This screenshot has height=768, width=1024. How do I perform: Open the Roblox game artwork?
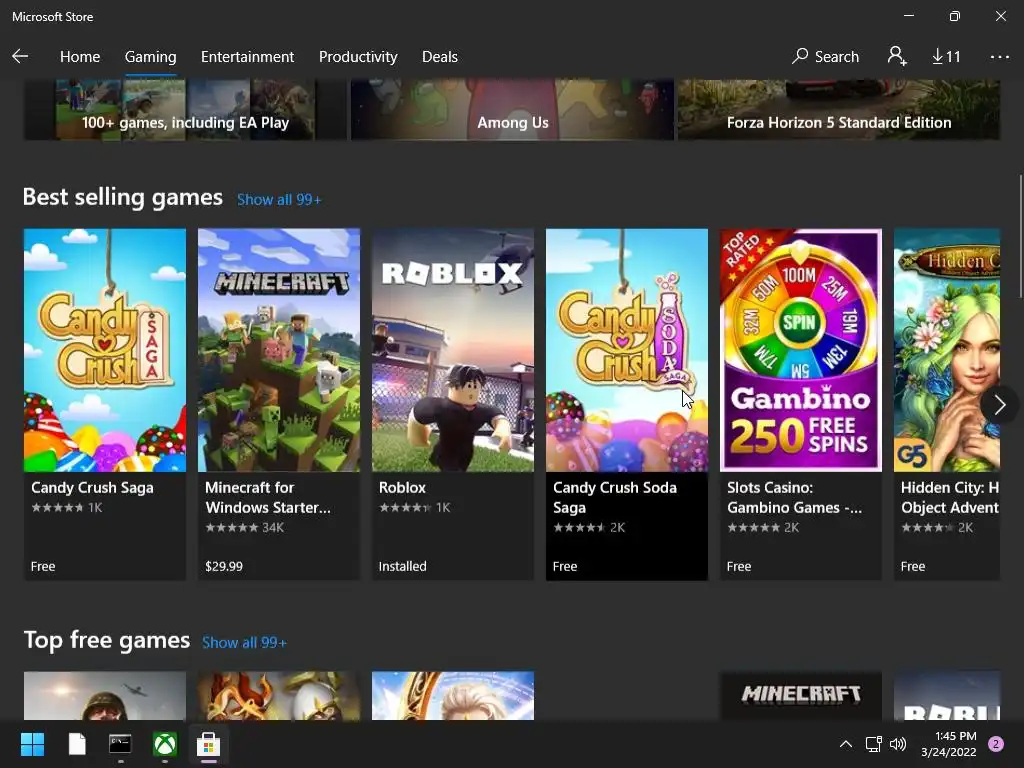click(x=453, y=350)
